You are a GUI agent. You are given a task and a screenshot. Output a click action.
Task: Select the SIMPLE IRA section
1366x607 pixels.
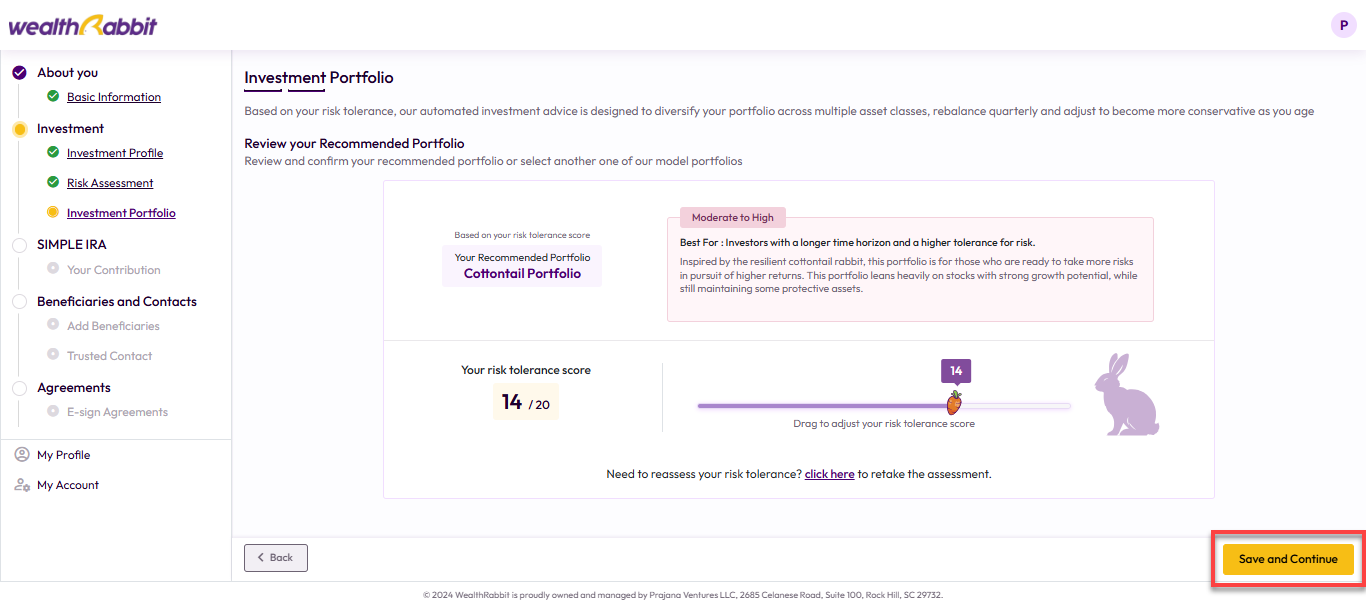(72, 245)
